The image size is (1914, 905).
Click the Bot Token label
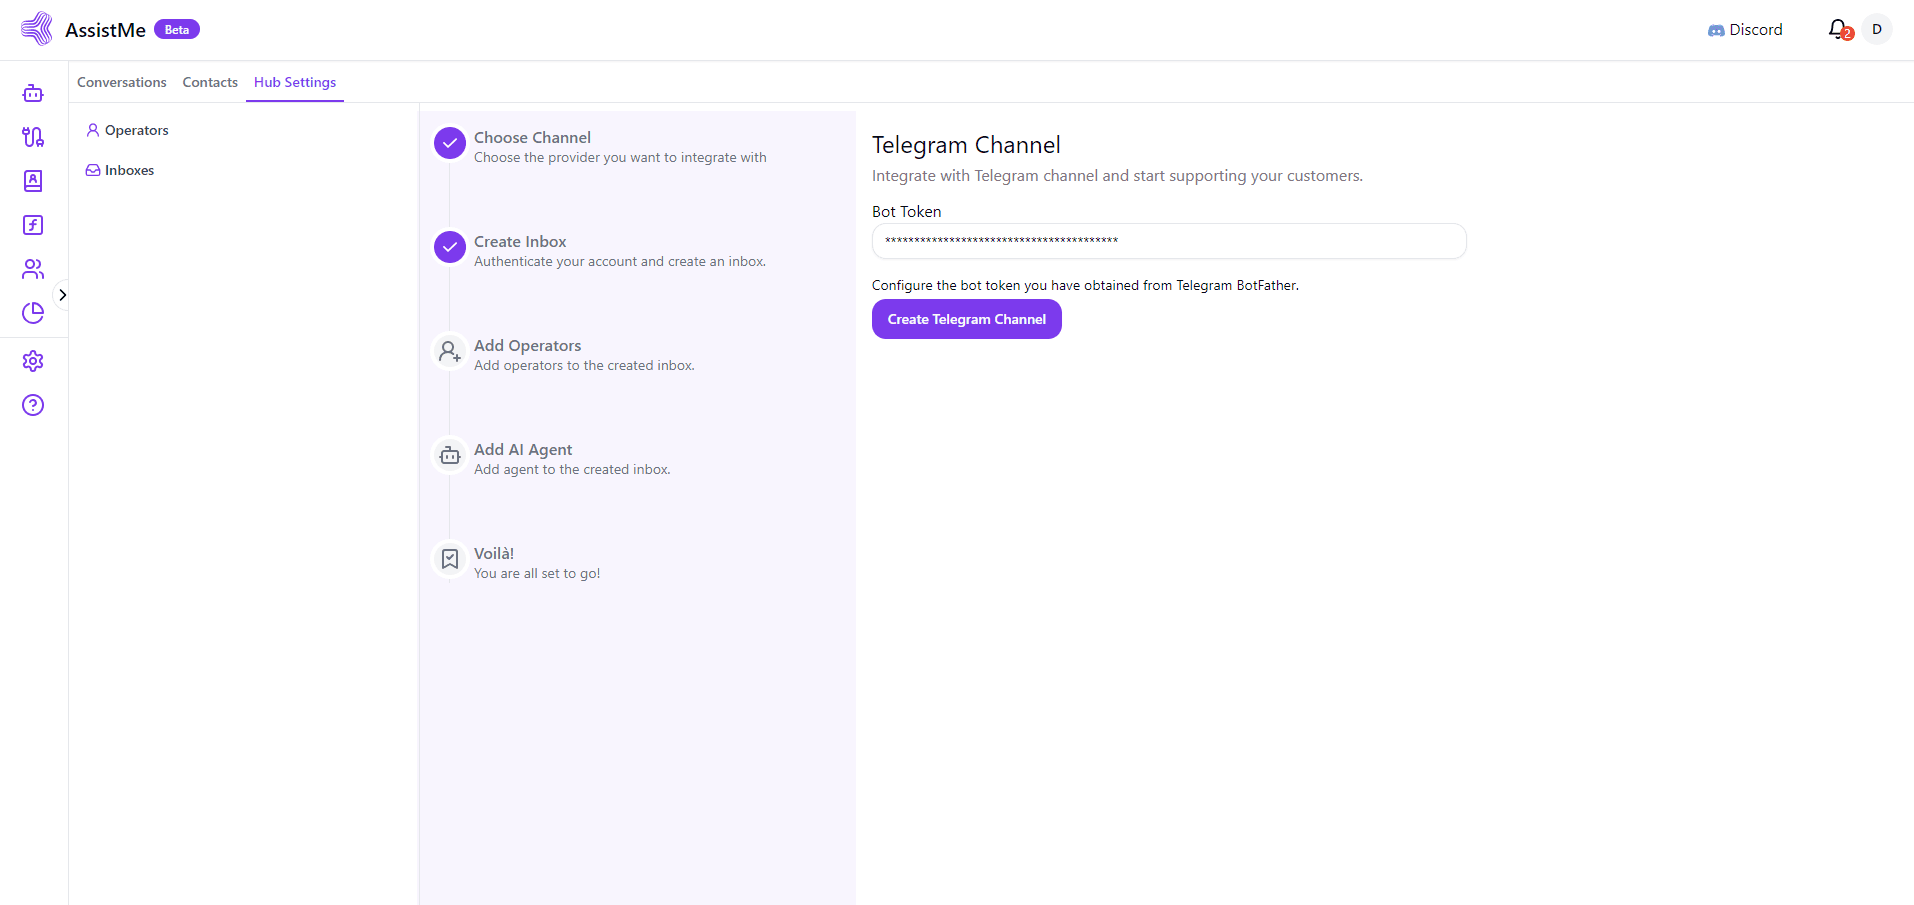906,211
